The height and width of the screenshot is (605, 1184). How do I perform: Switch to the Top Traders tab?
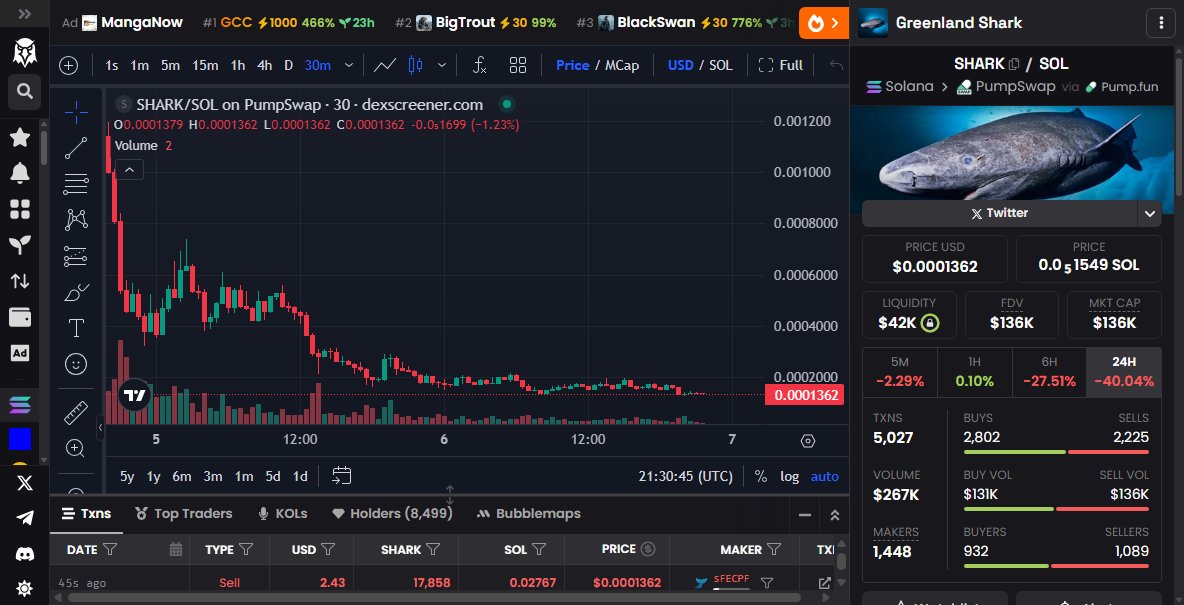[x=183, y=514]
